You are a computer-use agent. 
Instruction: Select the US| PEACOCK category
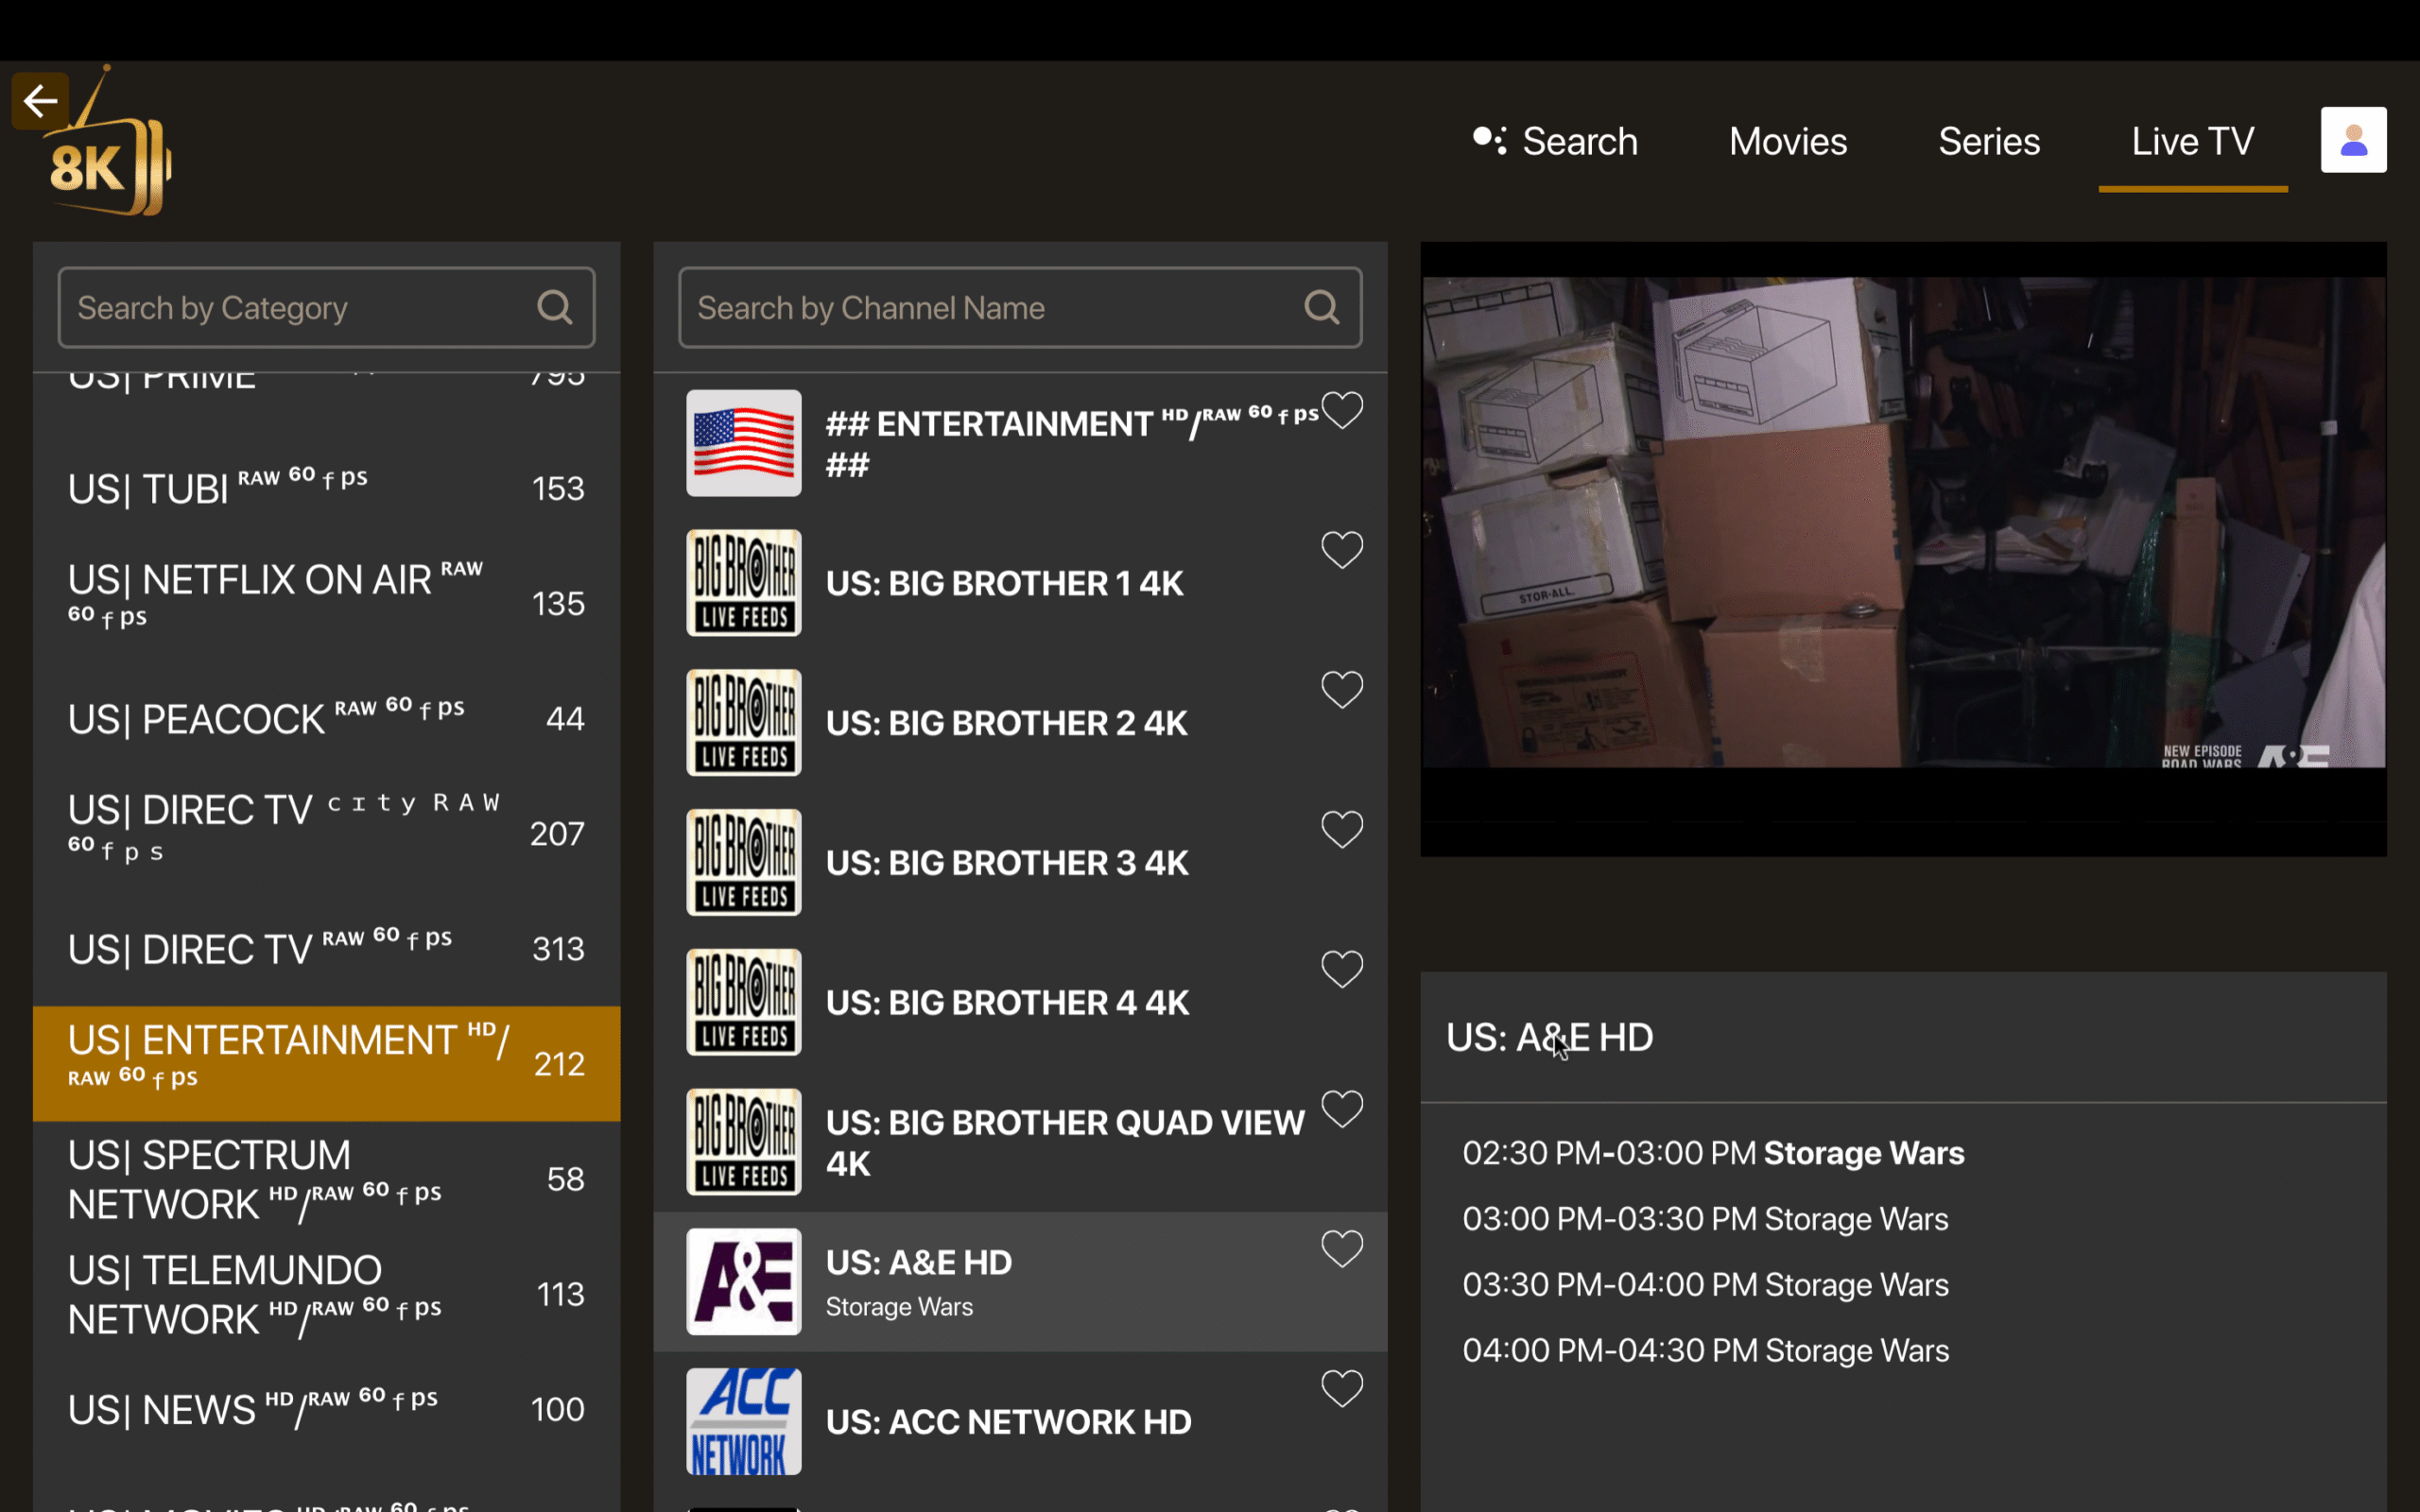point(326,718)
